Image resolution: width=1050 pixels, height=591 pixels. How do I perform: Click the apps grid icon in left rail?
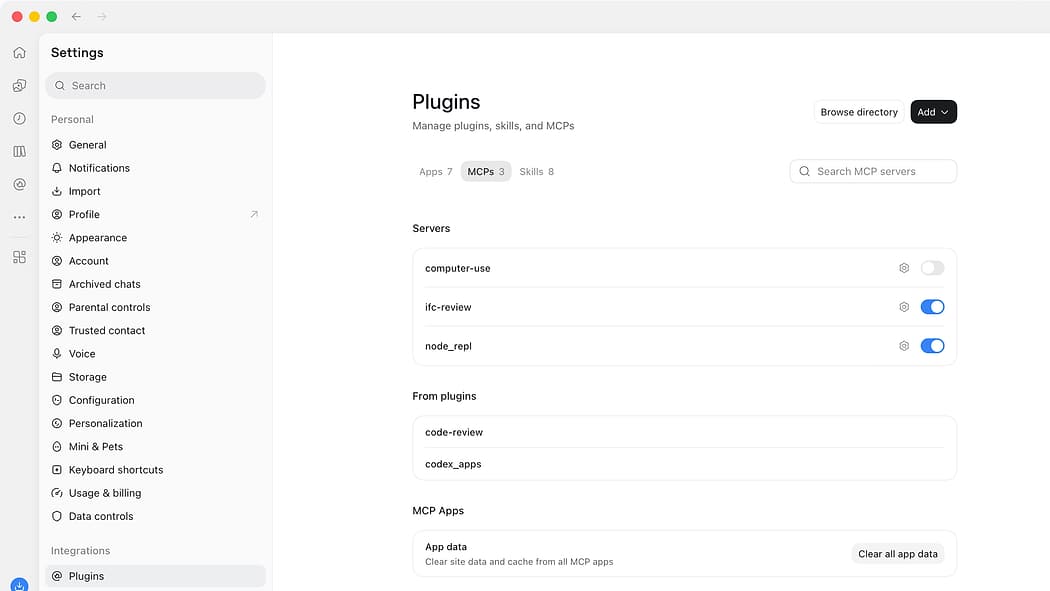coord(19,257)
